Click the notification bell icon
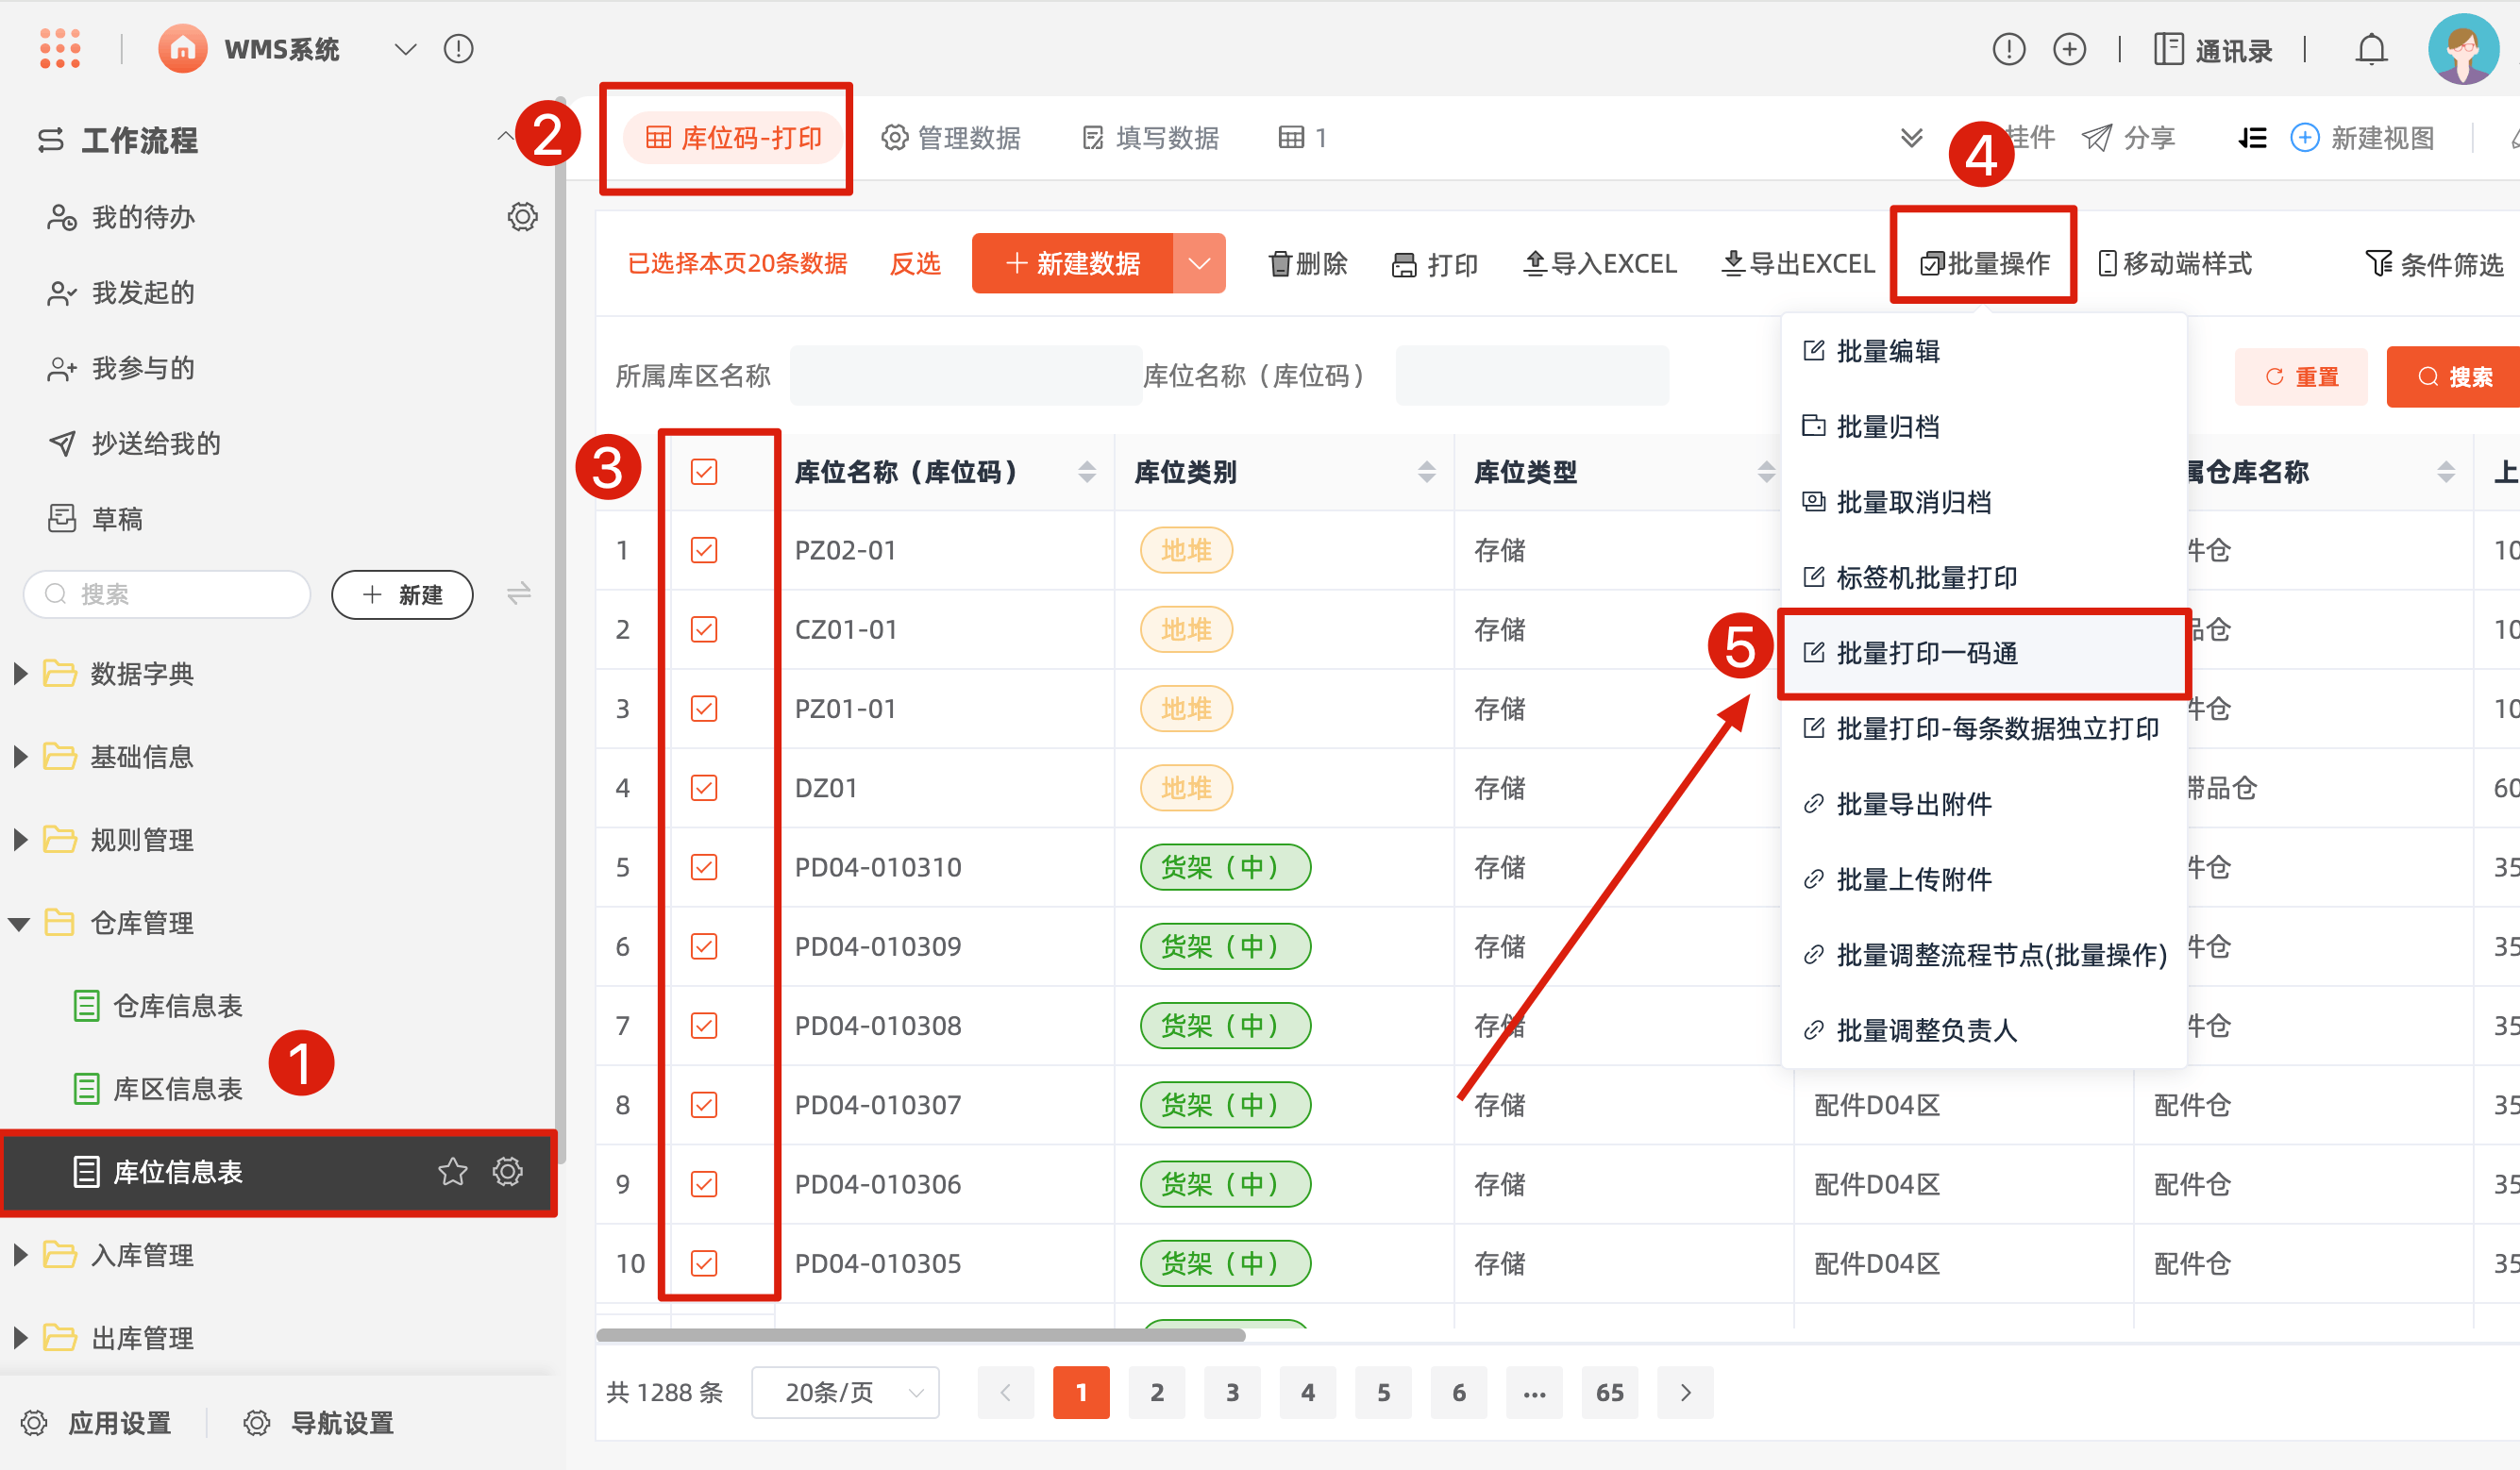This screenshot has width=2520, height=1470. tap(2371, 49)
